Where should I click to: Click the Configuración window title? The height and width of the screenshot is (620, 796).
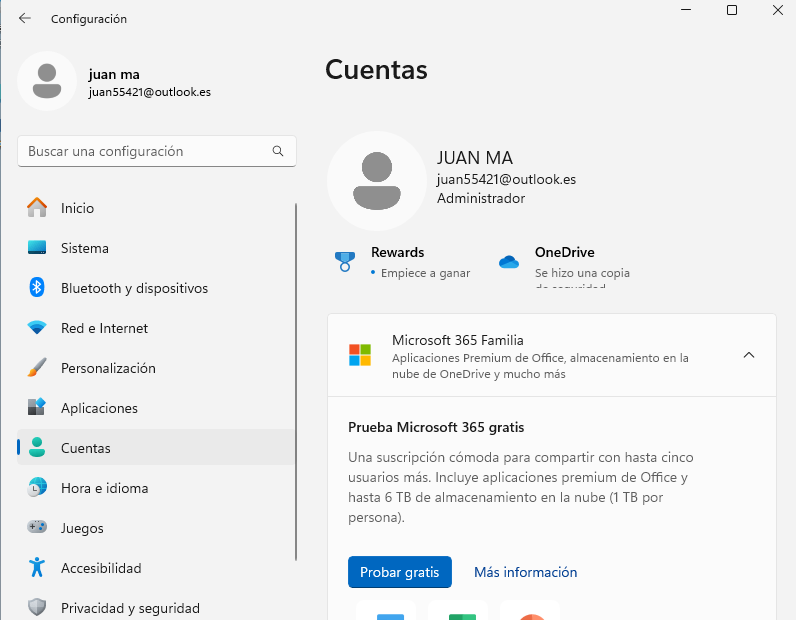89,19
